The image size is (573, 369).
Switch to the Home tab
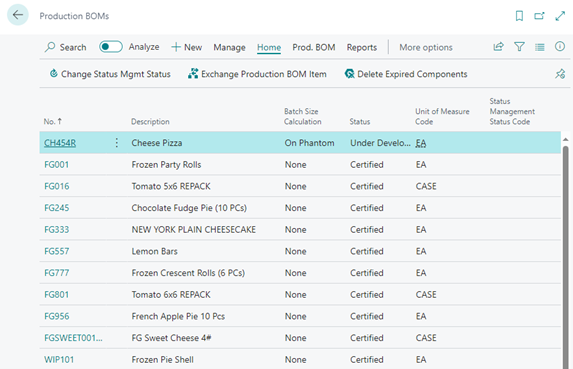pos(269,47)
